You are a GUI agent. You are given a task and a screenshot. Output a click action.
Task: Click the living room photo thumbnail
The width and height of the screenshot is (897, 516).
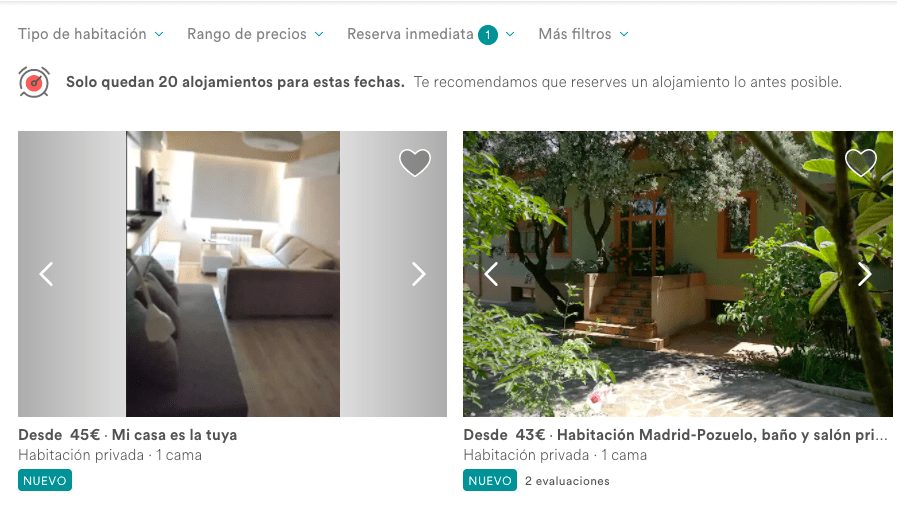[233, 274]
